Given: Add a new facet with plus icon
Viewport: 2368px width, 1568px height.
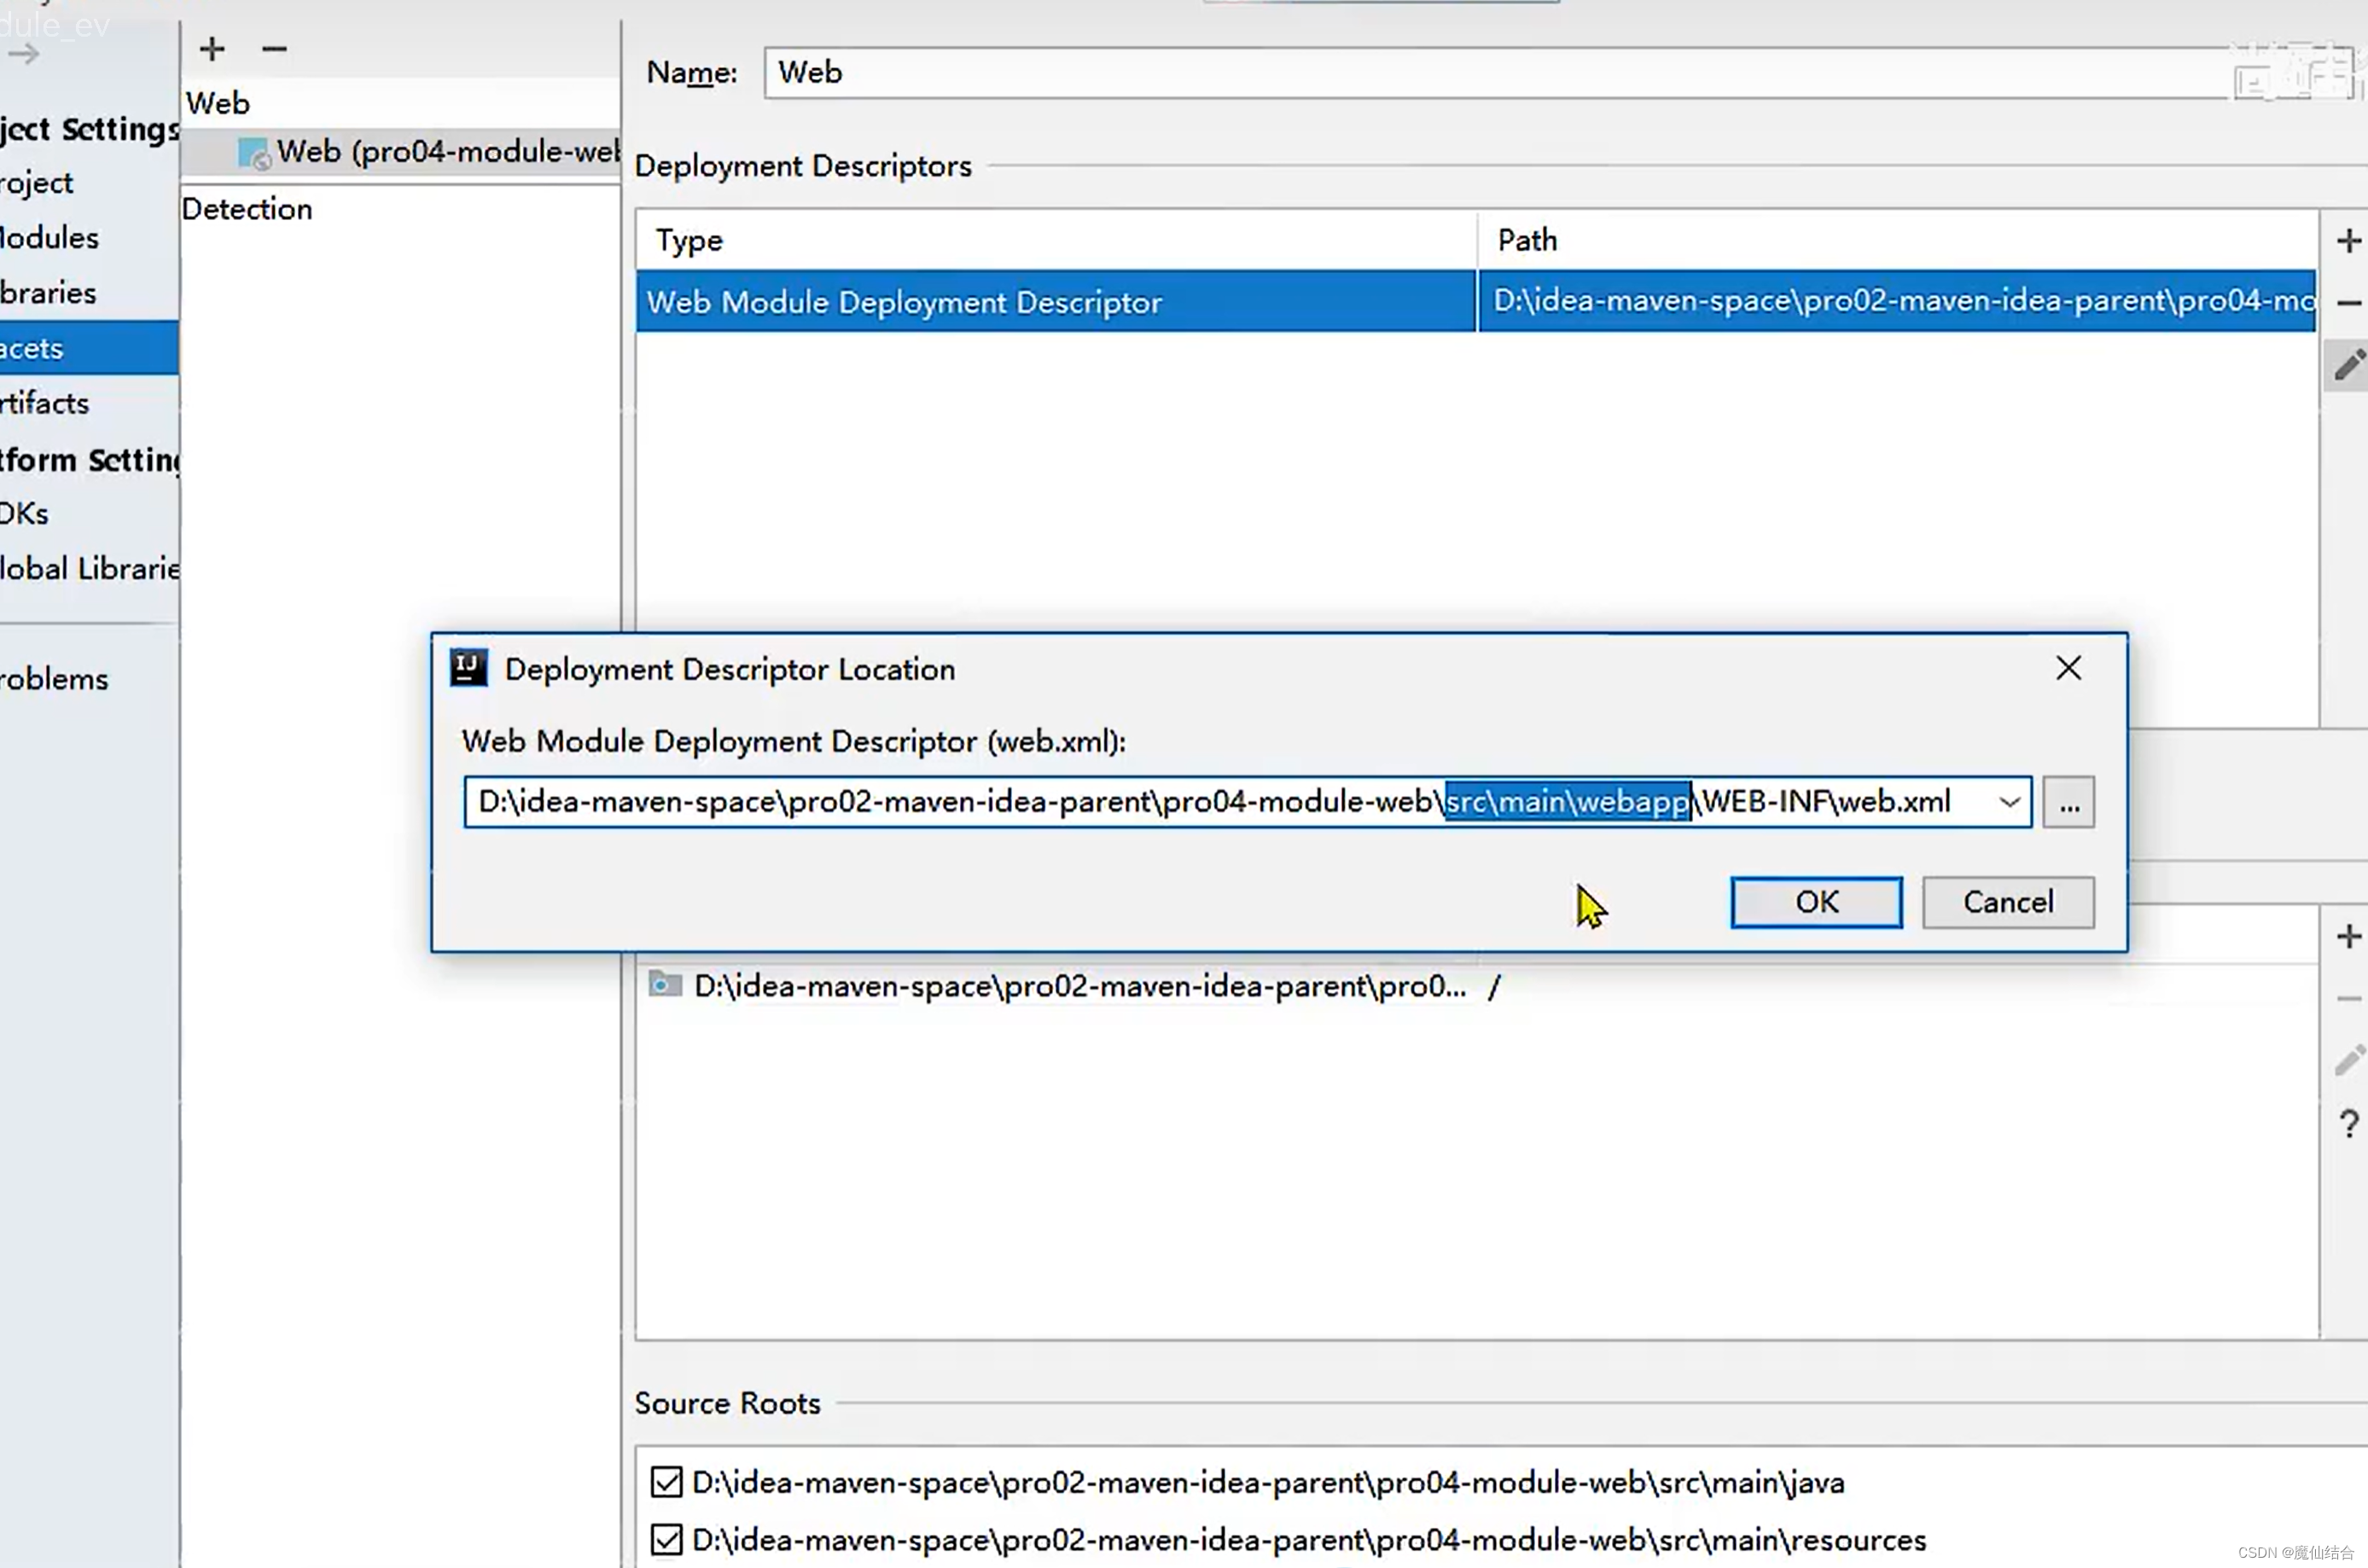Looking at the screenshot, I should [212, 48].
